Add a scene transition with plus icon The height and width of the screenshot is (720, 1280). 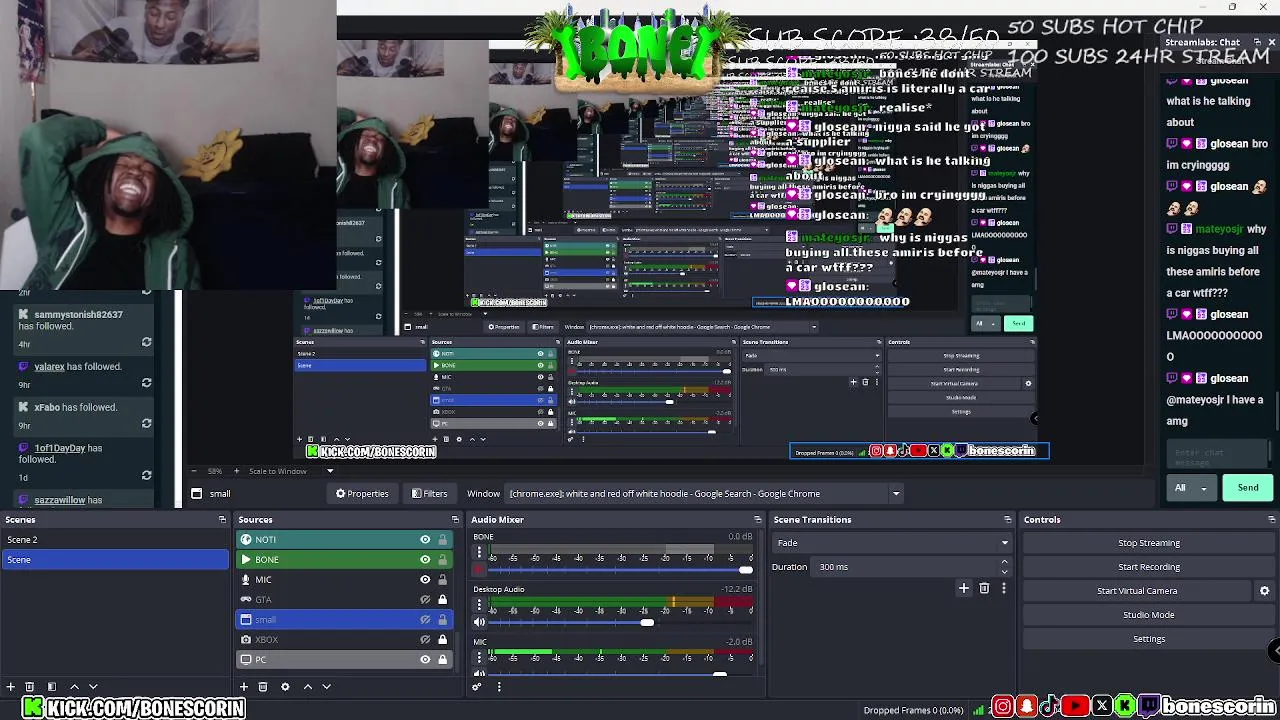[x=964, y=588]
